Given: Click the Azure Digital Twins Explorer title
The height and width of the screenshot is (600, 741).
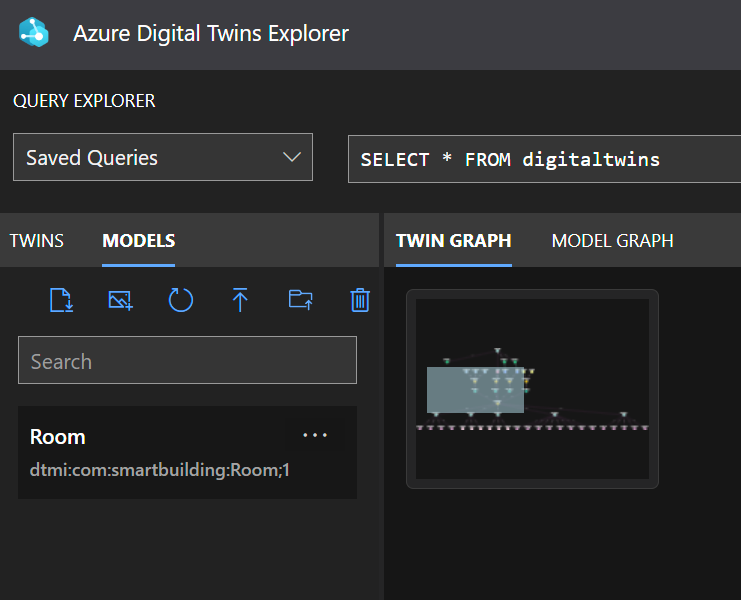Looking at the screenshot, I should [211, 34].
